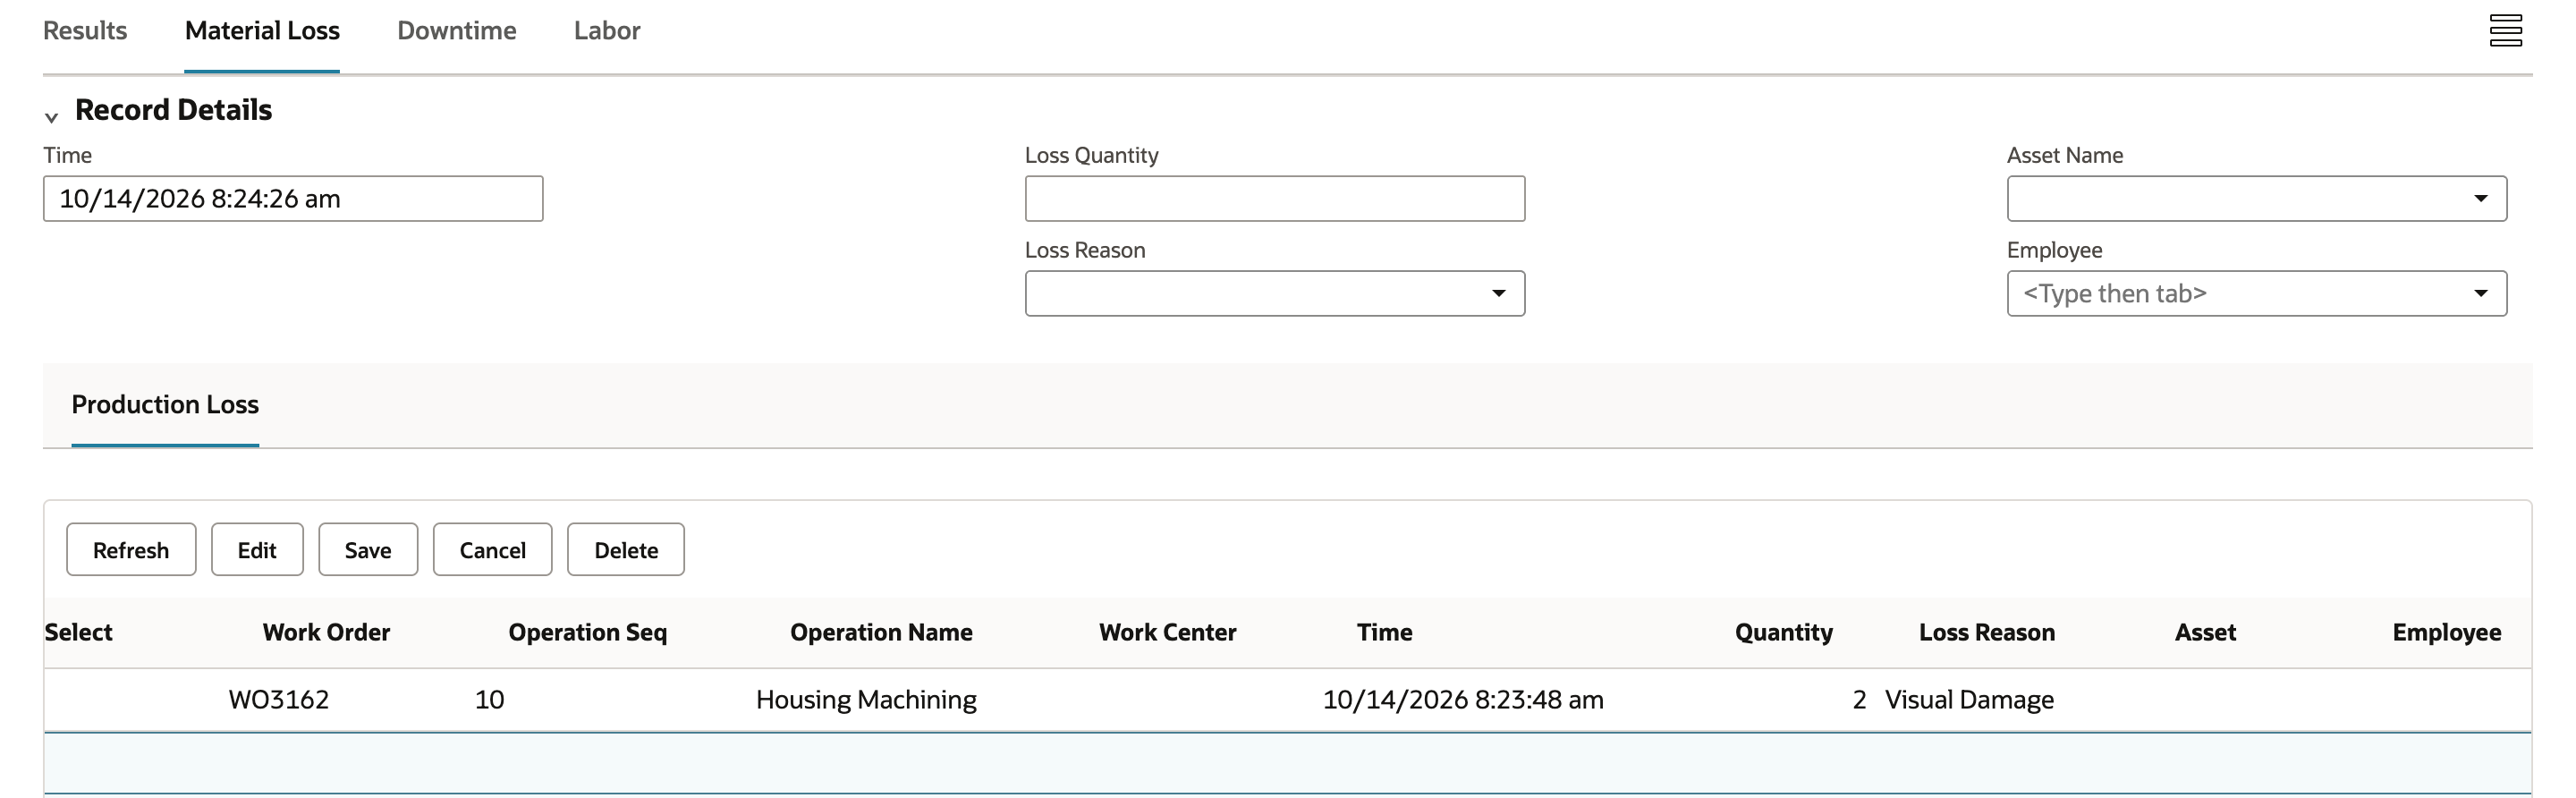2576x798 pixels.
Task: Click the Quantity column header
Action: tap(1784, 632)
